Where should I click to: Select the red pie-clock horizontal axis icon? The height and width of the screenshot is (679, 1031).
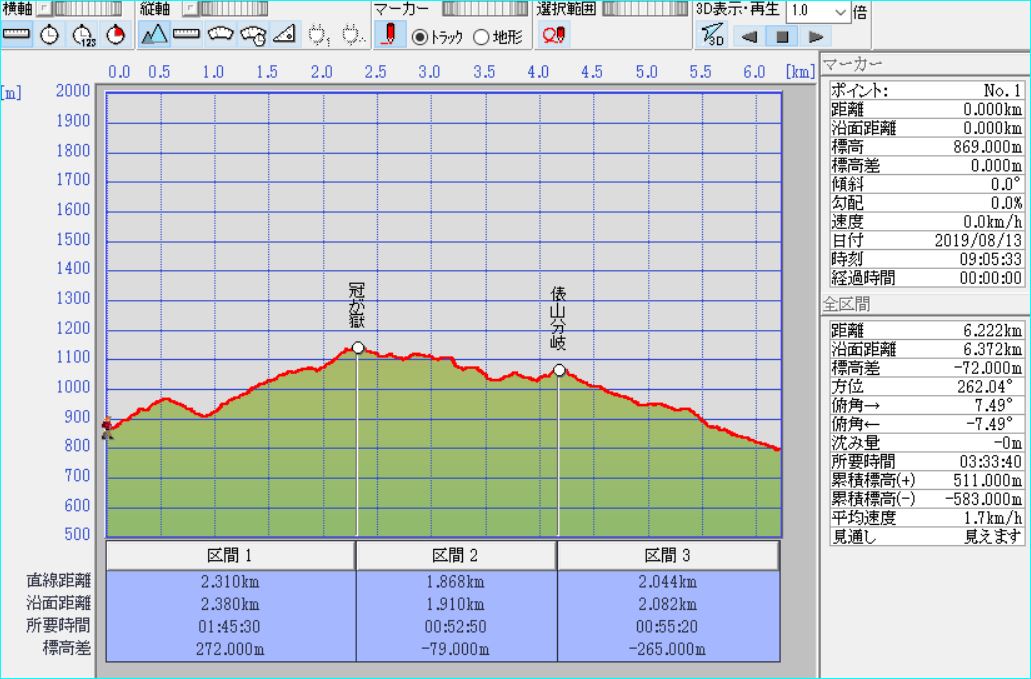pos(116,35)
